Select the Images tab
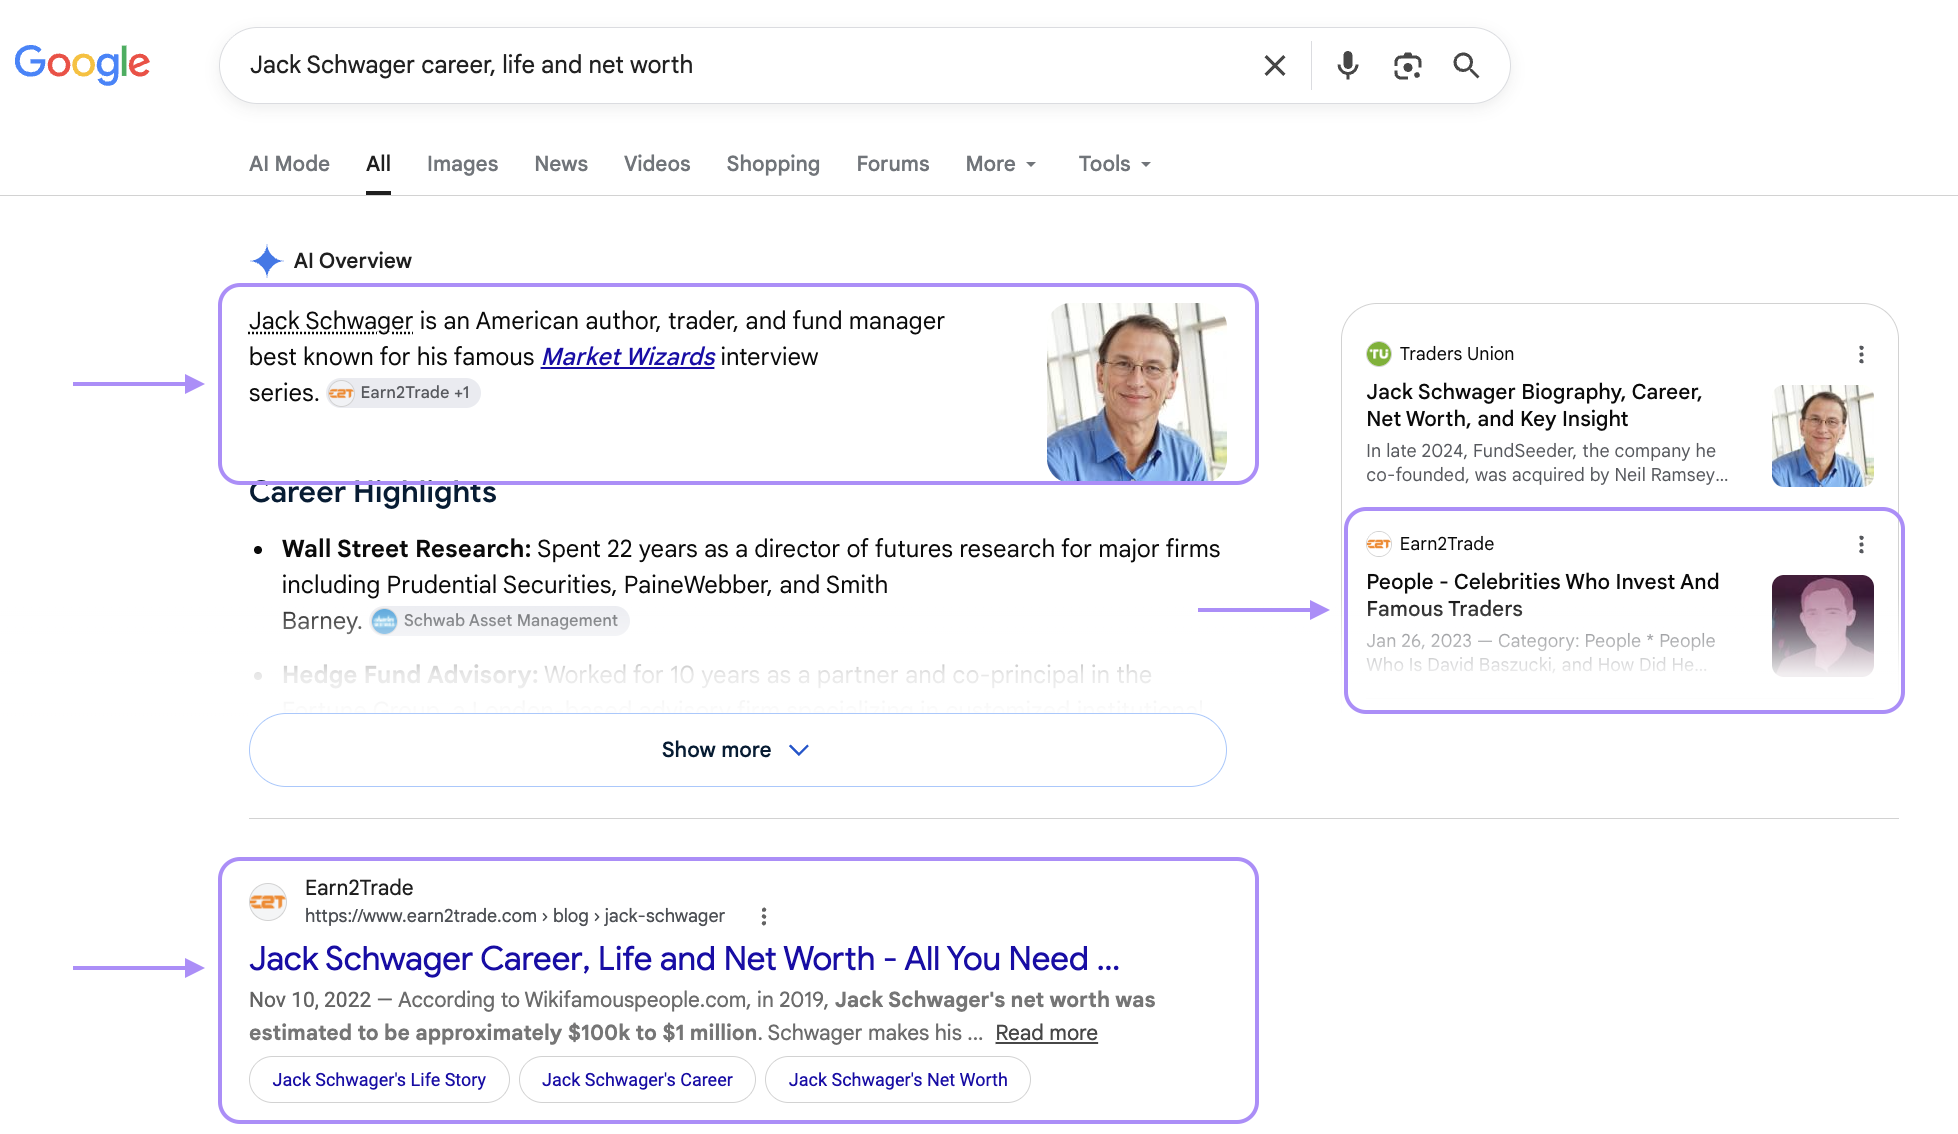 pyautogui.click(x=462, y=164)
